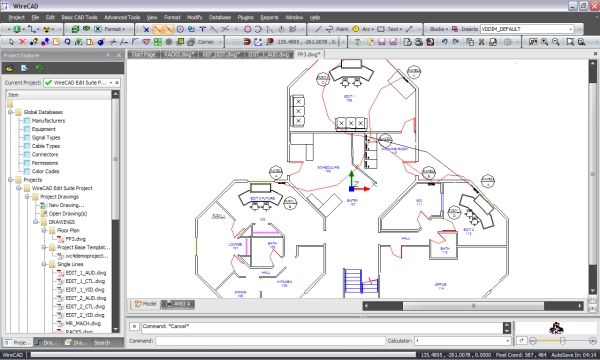
Task: Open the VDDIM_DEFAULT dropdown
Action: 571,29
